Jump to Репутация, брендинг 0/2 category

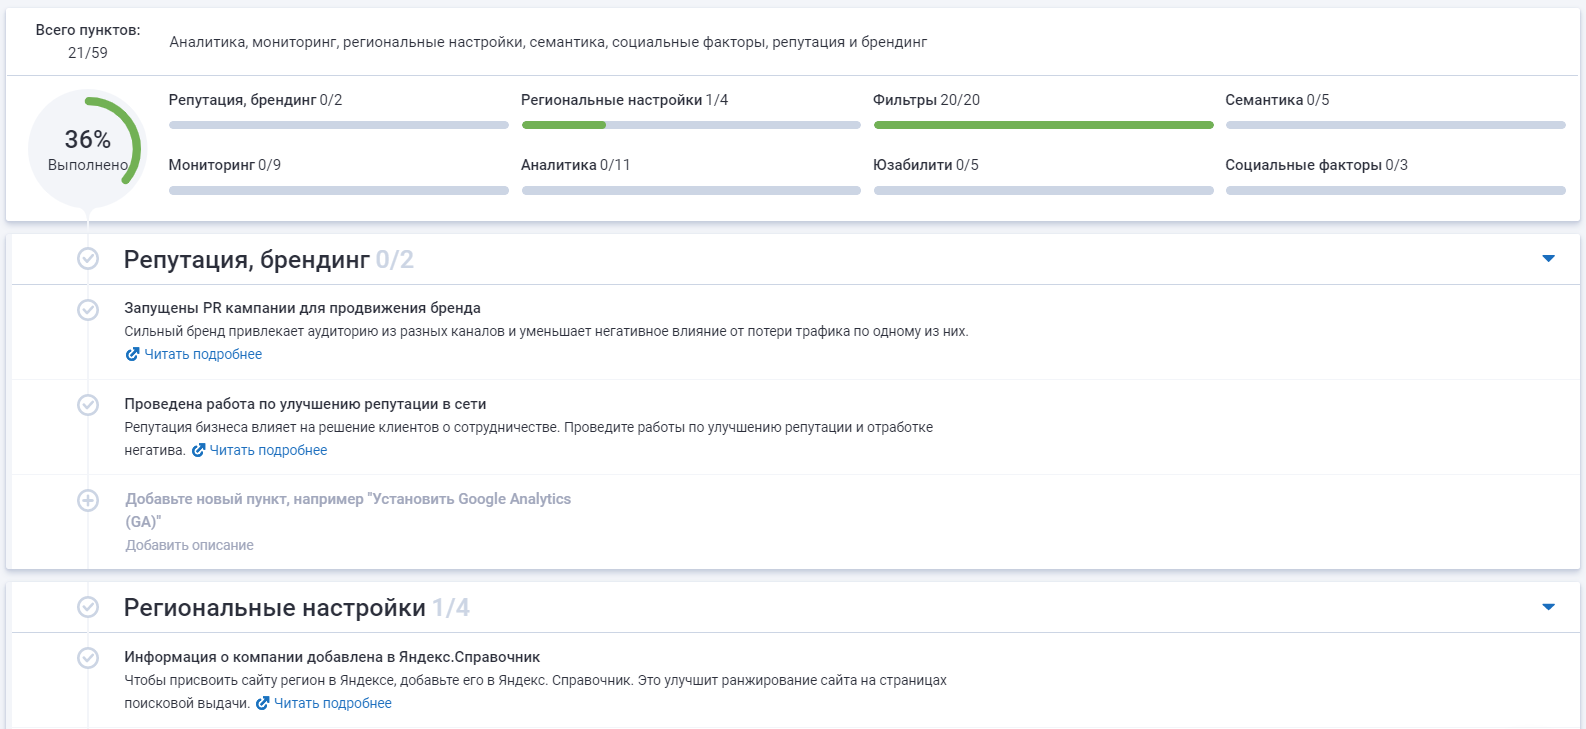pyautogui.click(x=255, y=100)
